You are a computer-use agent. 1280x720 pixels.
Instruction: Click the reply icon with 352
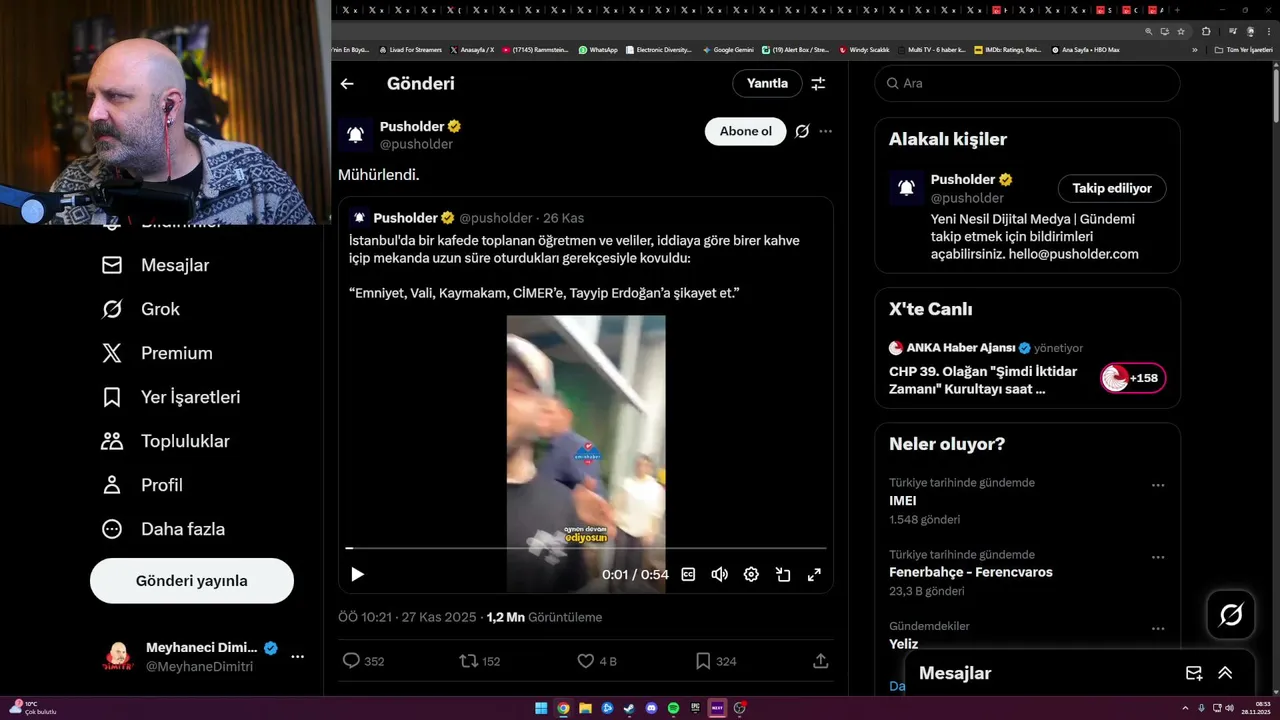point(351,661)
